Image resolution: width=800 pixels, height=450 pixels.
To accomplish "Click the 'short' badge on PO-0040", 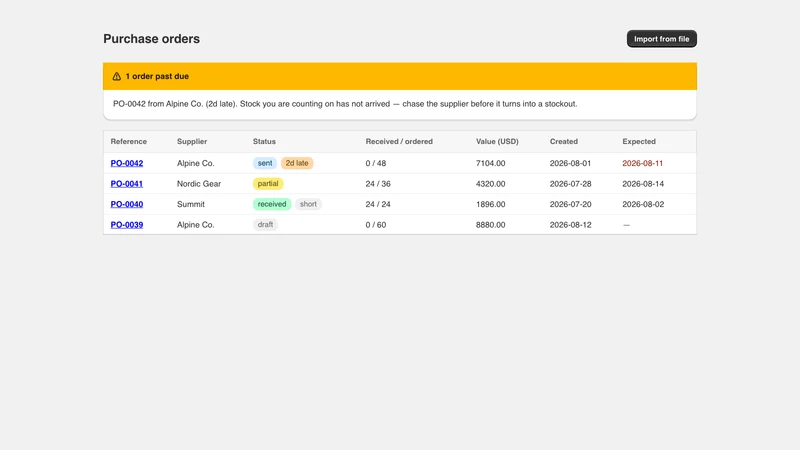I will point(308,204).
